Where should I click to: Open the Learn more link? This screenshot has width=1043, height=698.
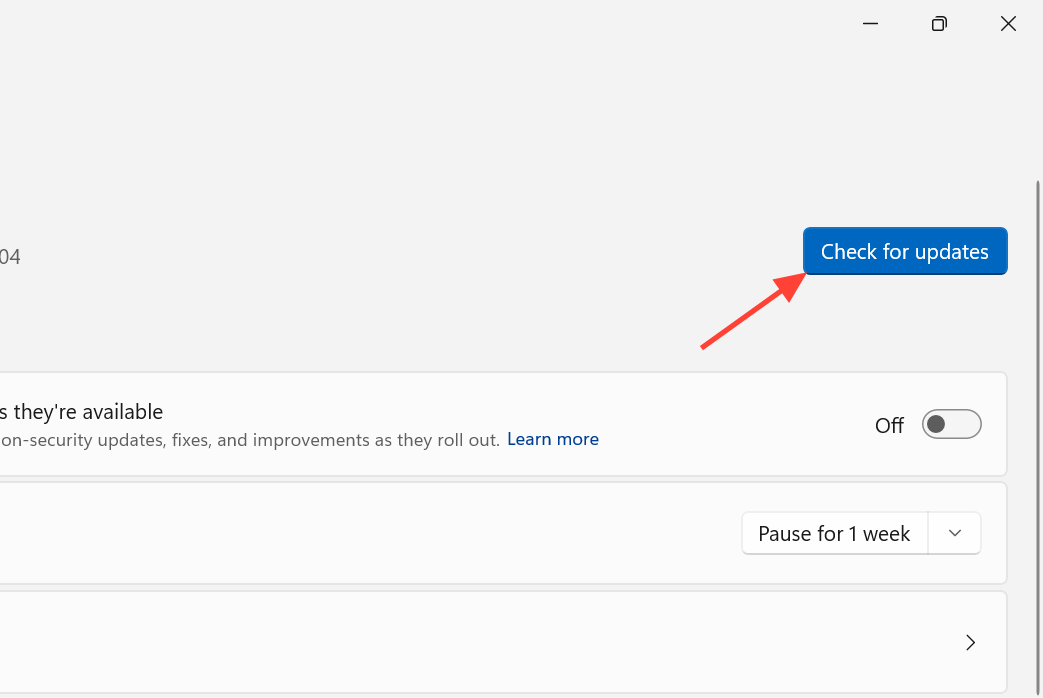tap(553, 439)
